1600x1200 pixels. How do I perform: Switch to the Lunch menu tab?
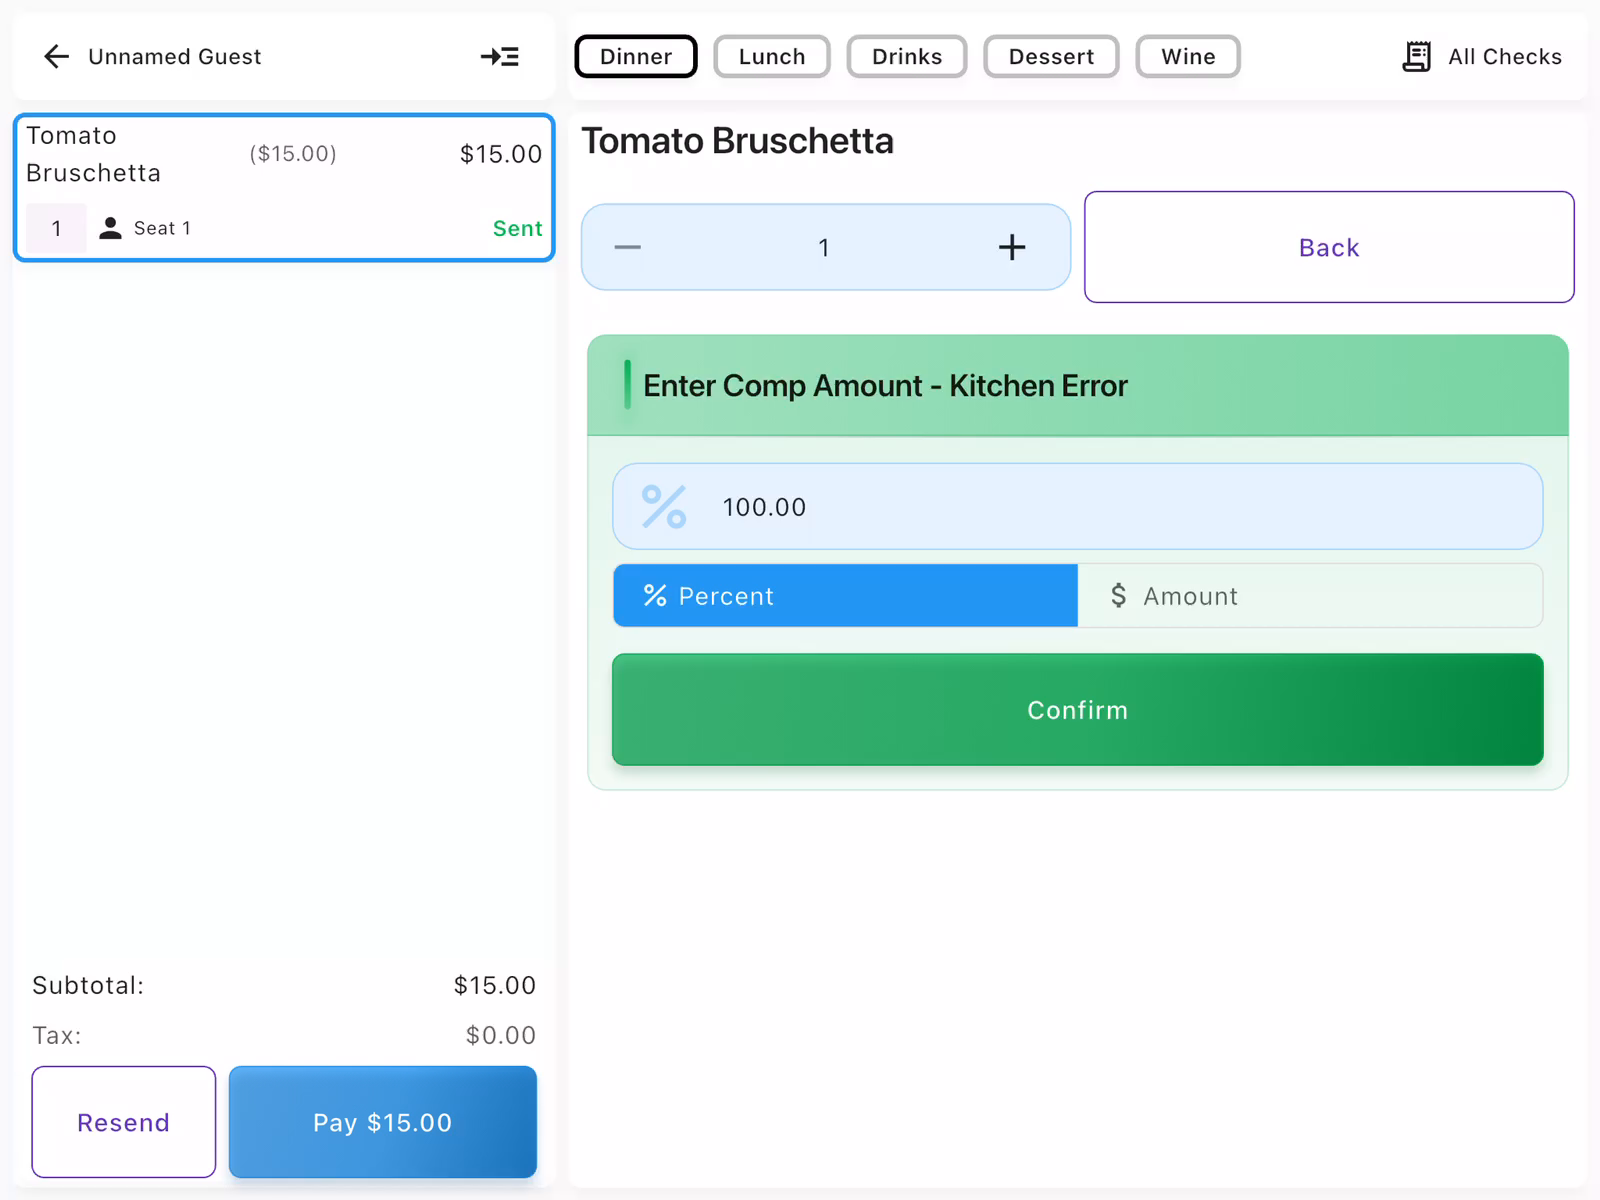click(x=772, y=57)
